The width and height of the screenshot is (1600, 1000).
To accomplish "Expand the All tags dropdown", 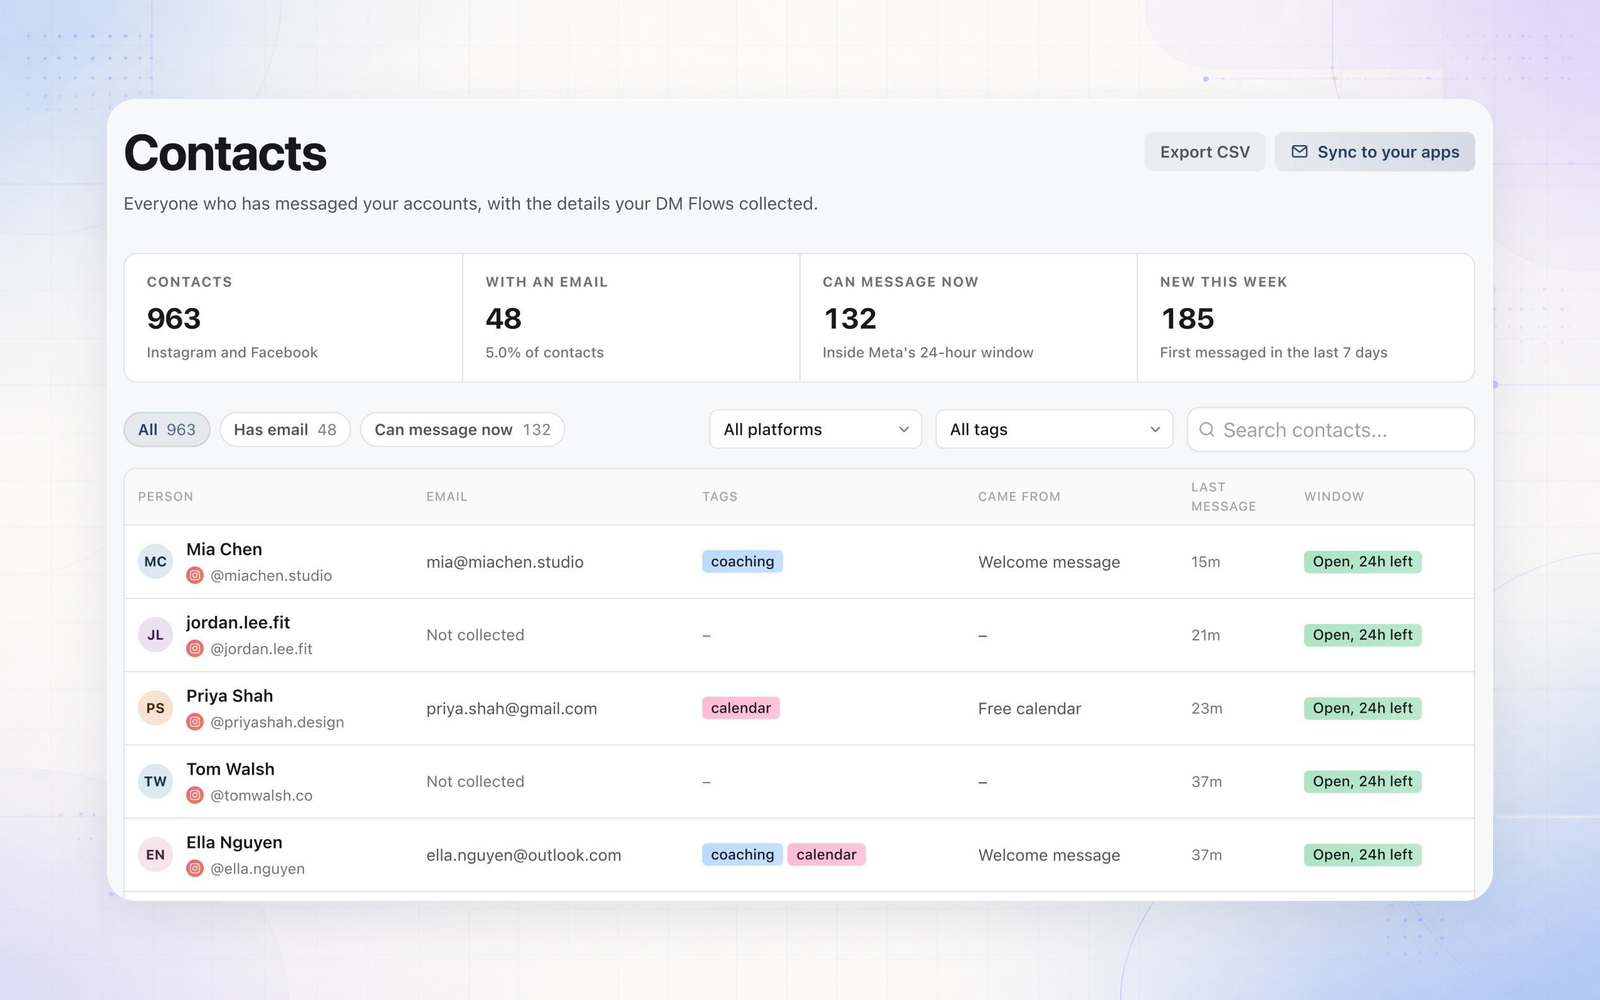I will (x=1054, y=430).
